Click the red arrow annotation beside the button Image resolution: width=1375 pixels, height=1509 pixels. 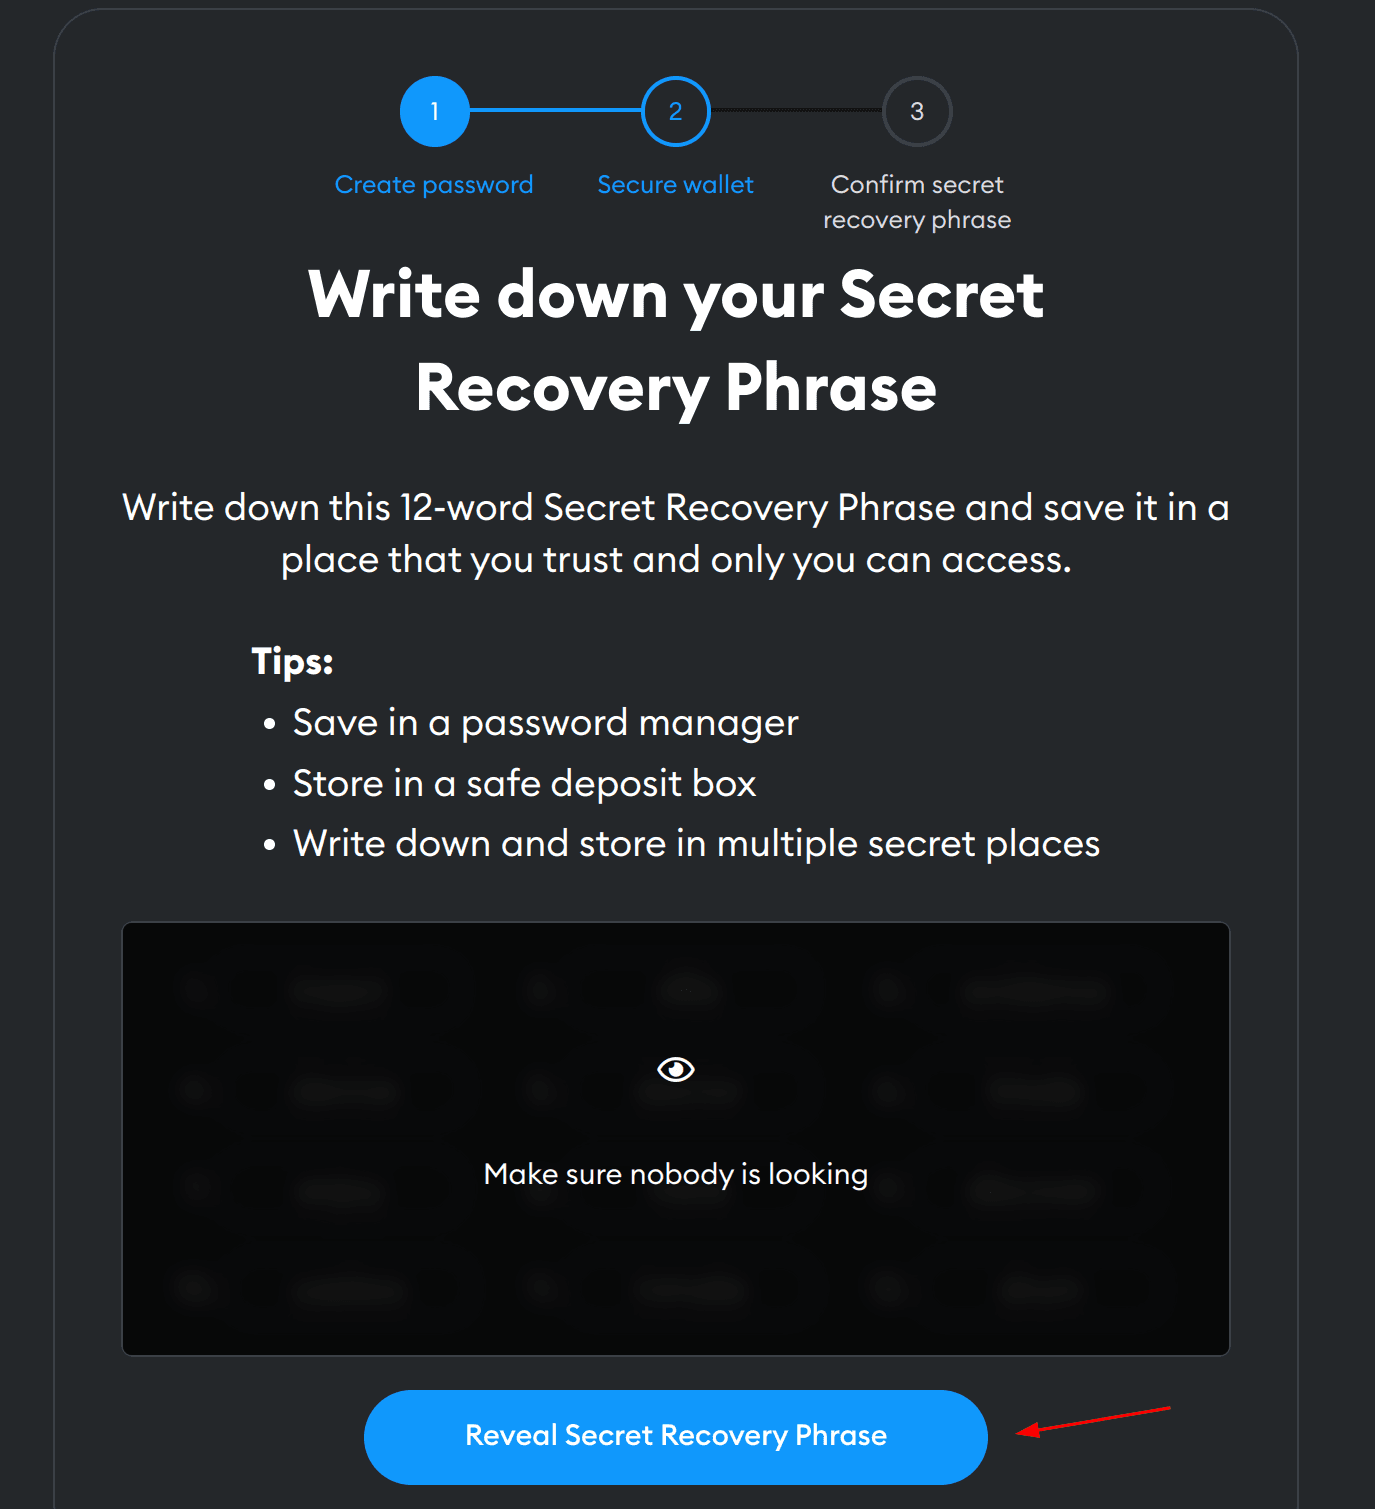(1093, 1421)
